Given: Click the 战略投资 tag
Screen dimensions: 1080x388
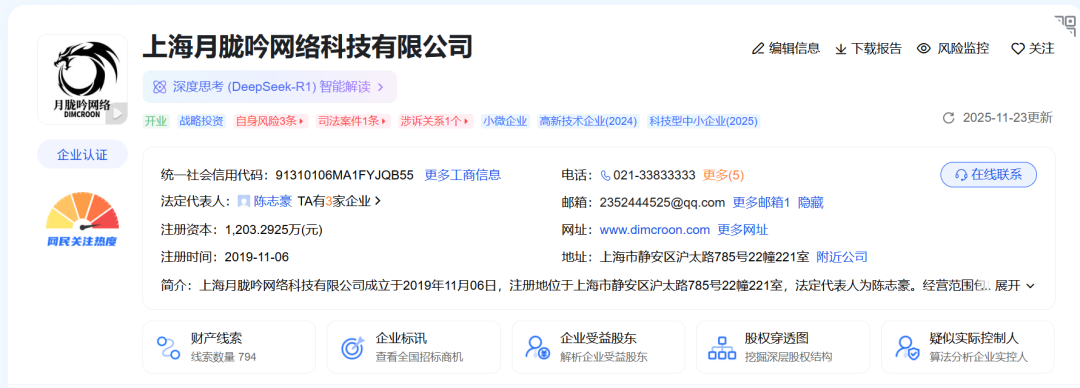Looking at the screenshot, I should [202, 121].
